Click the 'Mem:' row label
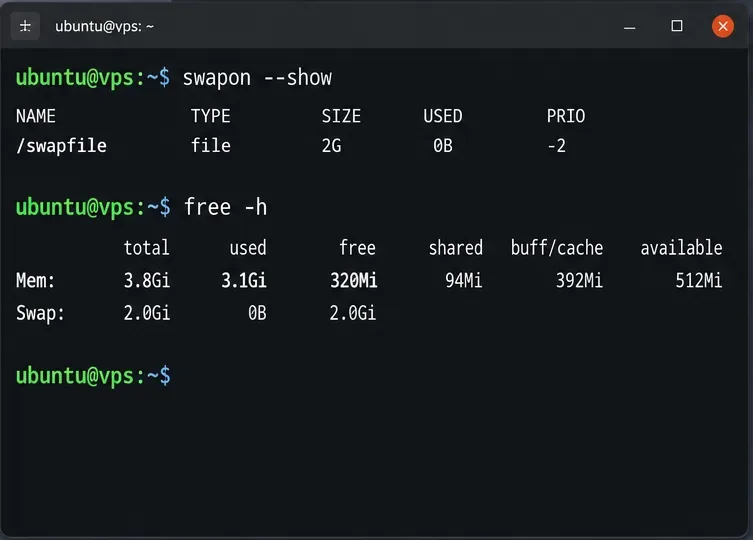 (x=36, y=280)
